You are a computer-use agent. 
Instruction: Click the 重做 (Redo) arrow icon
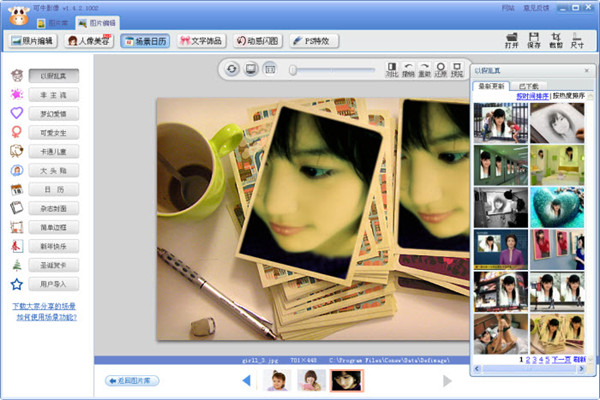425,69
